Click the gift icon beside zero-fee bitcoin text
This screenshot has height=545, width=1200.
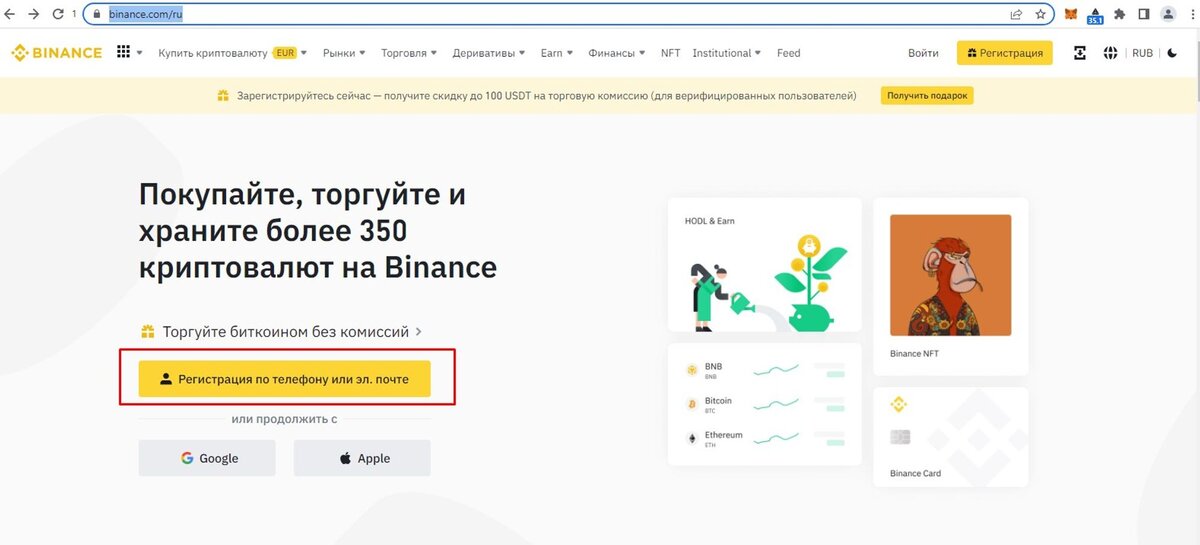pos(148,331)
